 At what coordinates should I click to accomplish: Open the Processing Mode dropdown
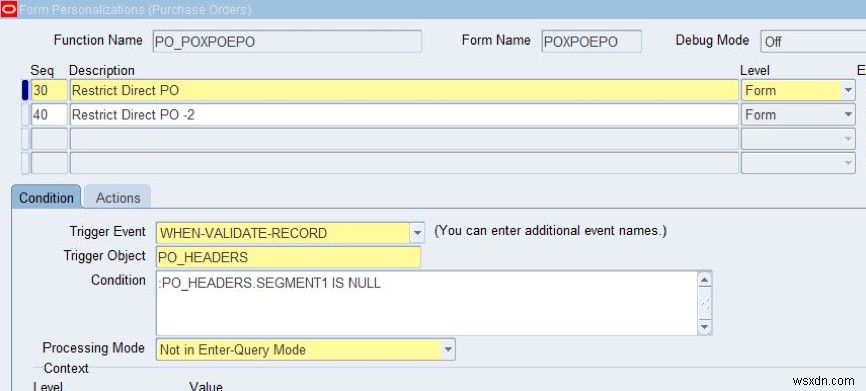click(x=448, y=350)
